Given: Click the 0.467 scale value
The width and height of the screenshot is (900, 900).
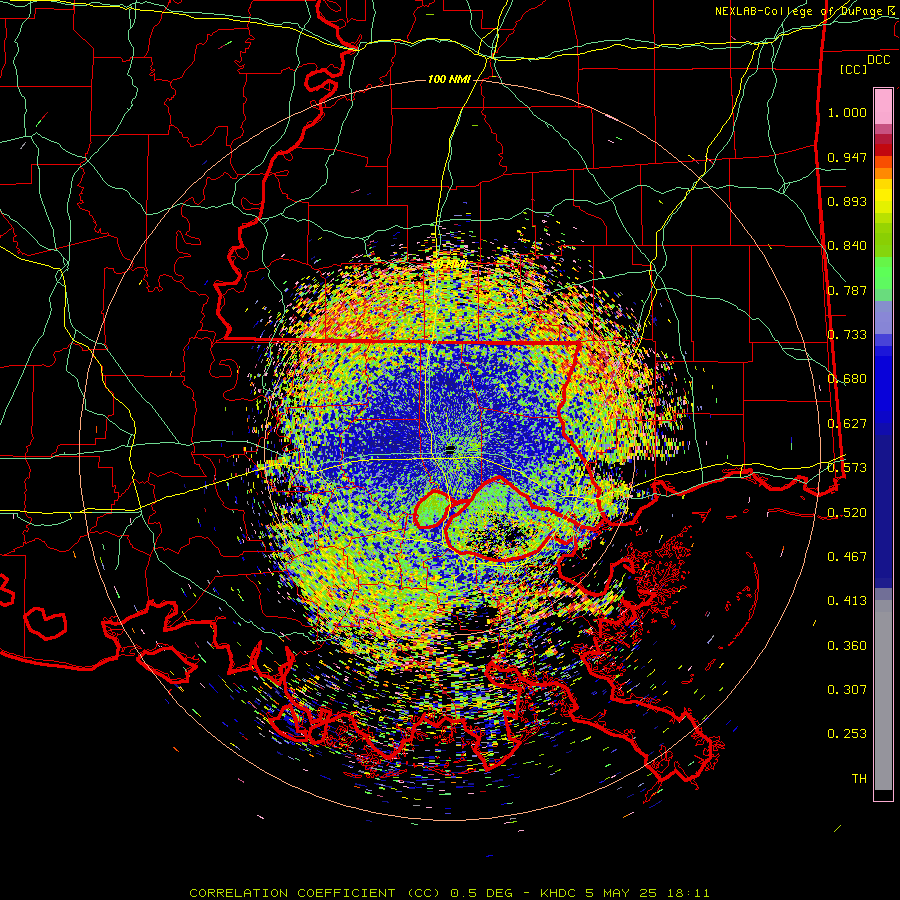Looking at the screenshot, I should click(x=847, y=557).
